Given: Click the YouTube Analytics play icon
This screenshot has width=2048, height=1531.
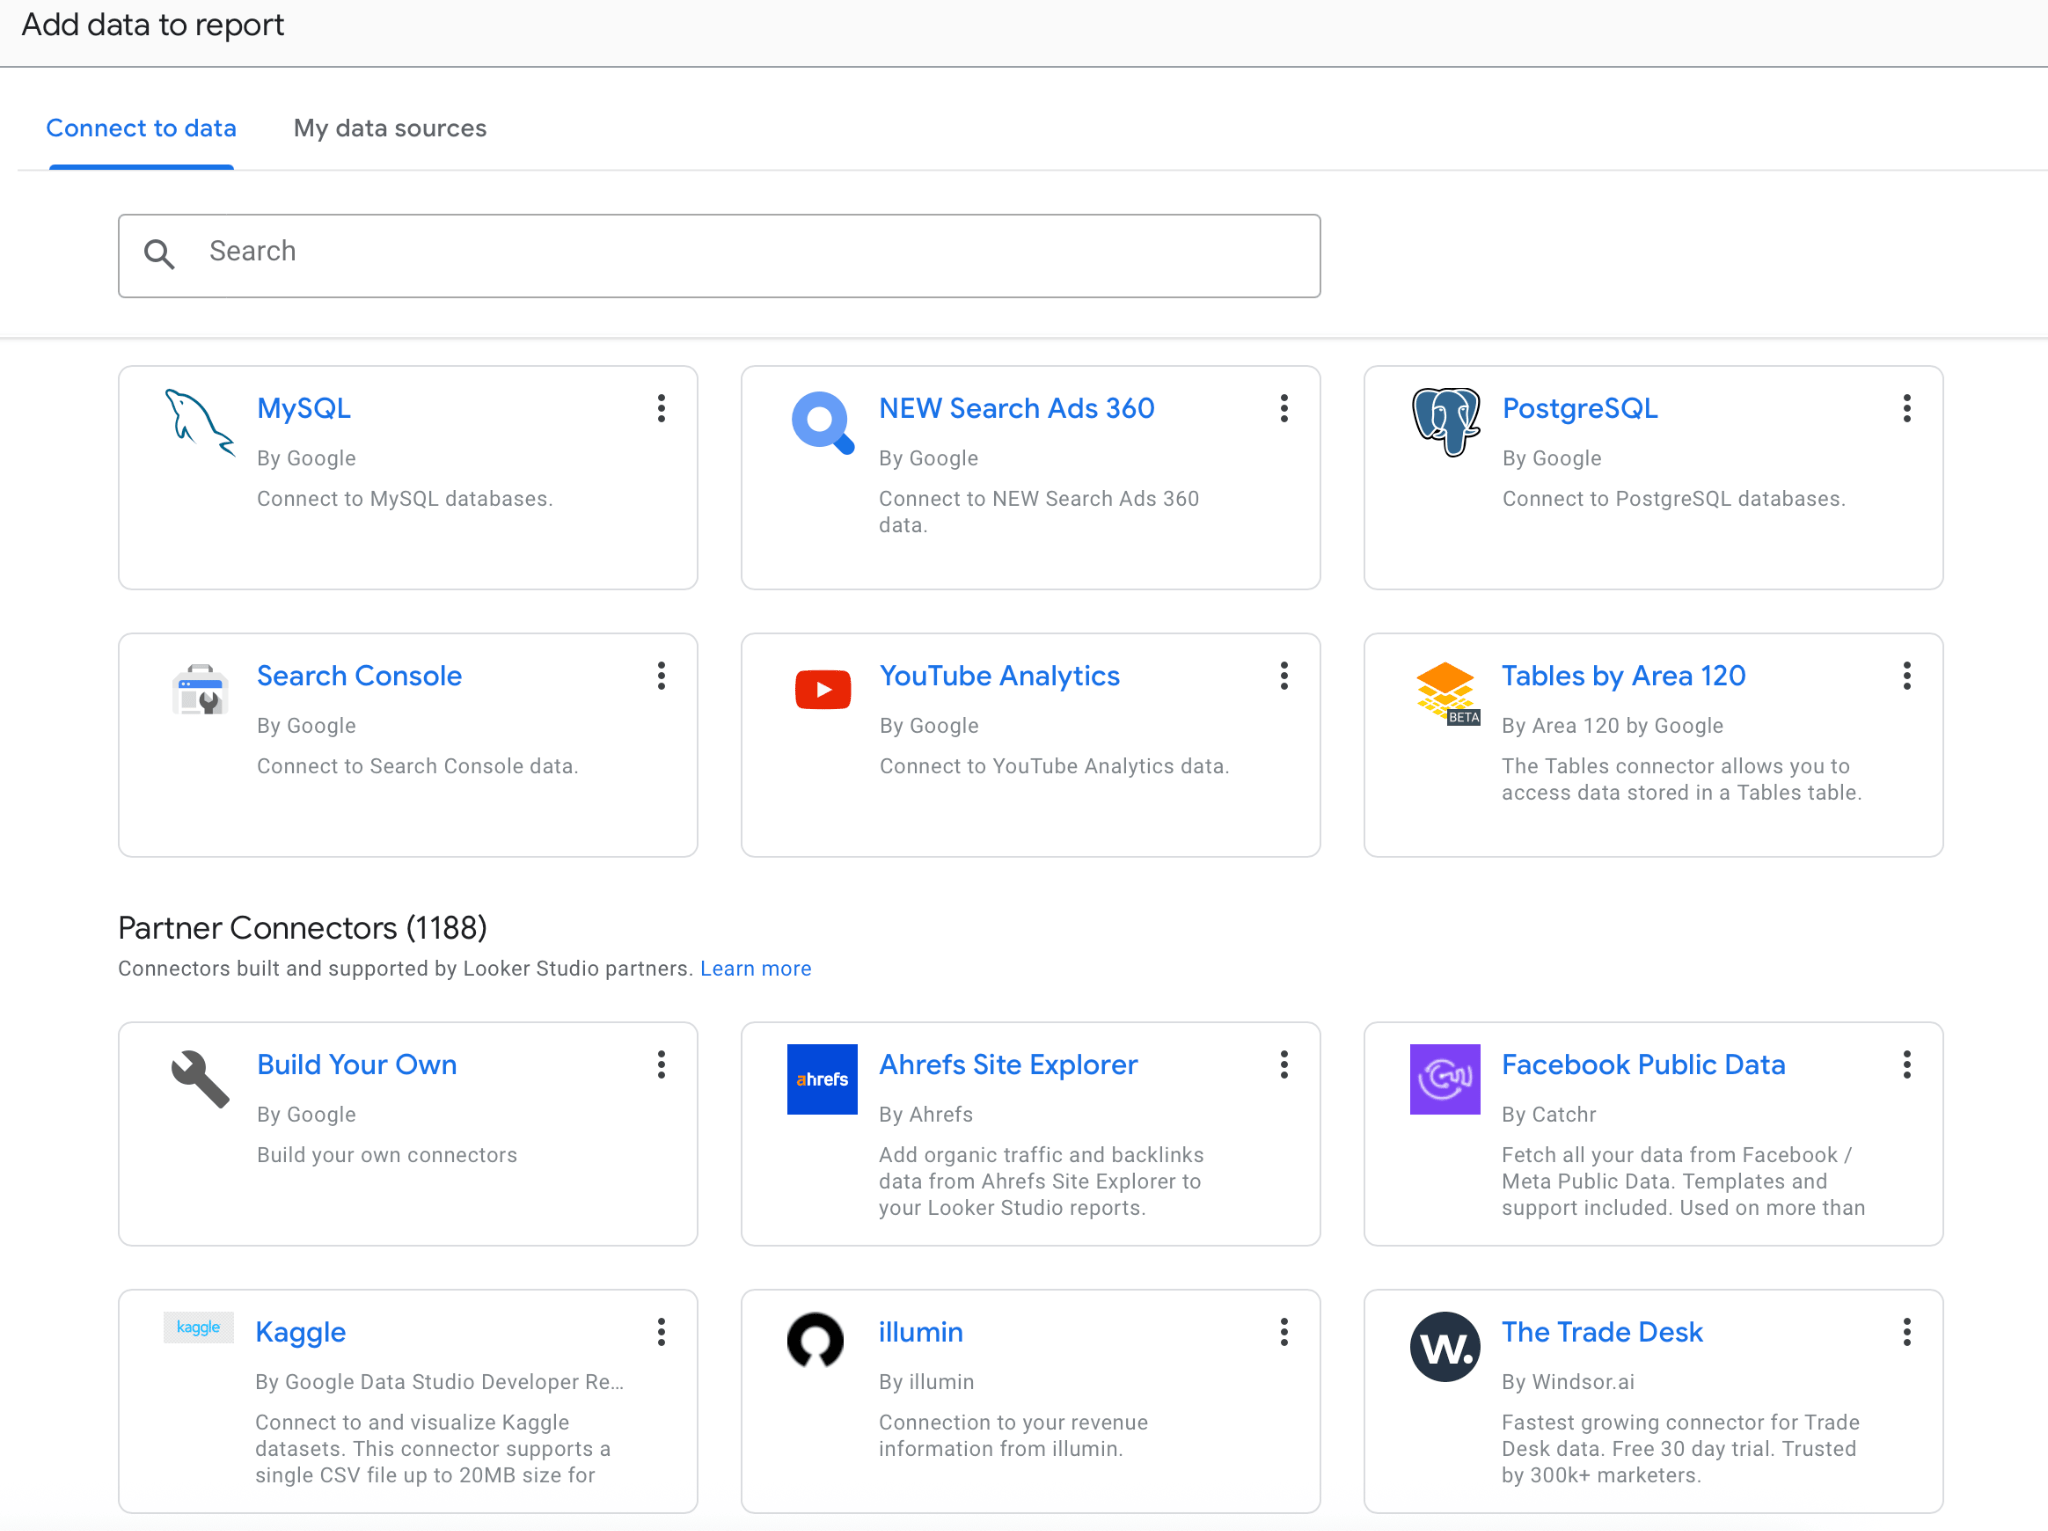Looking at the screenshot, I should pyautogui.click(x=822, y=690).
